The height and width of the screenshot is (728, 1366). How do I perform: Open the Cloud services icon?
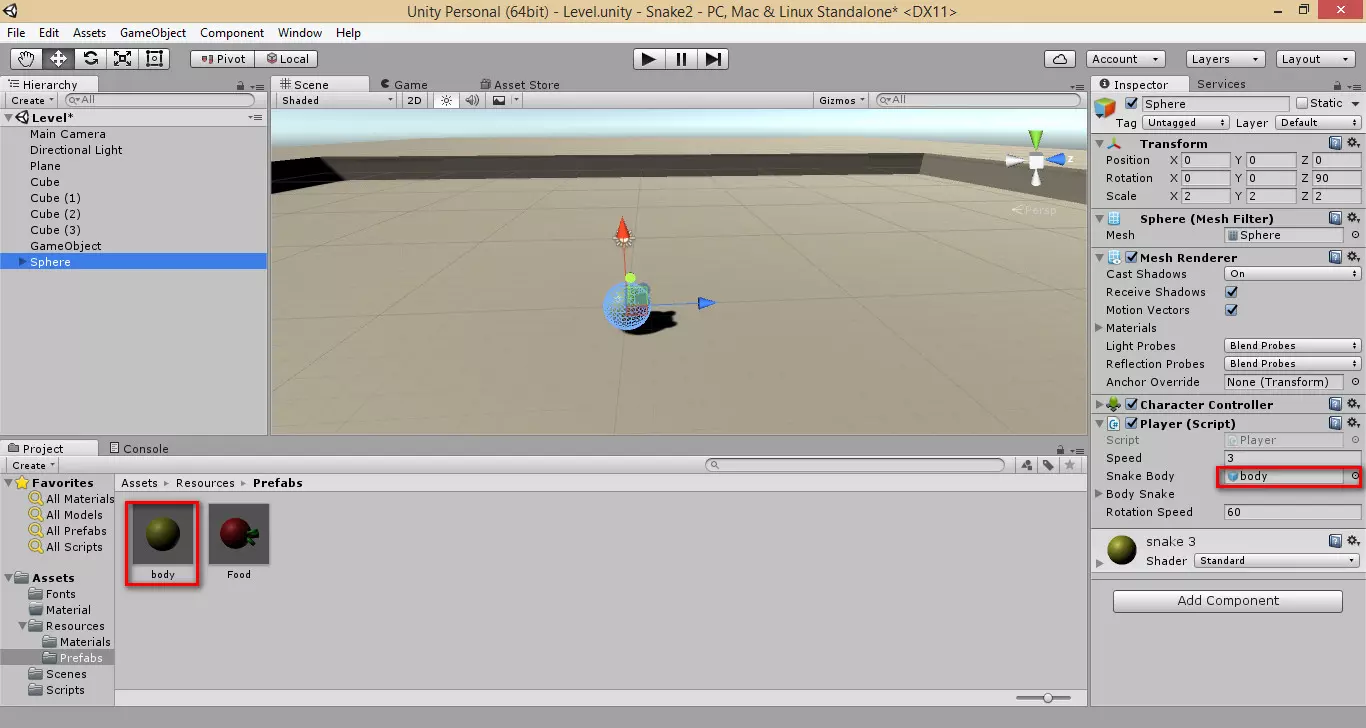[1060, 59]
